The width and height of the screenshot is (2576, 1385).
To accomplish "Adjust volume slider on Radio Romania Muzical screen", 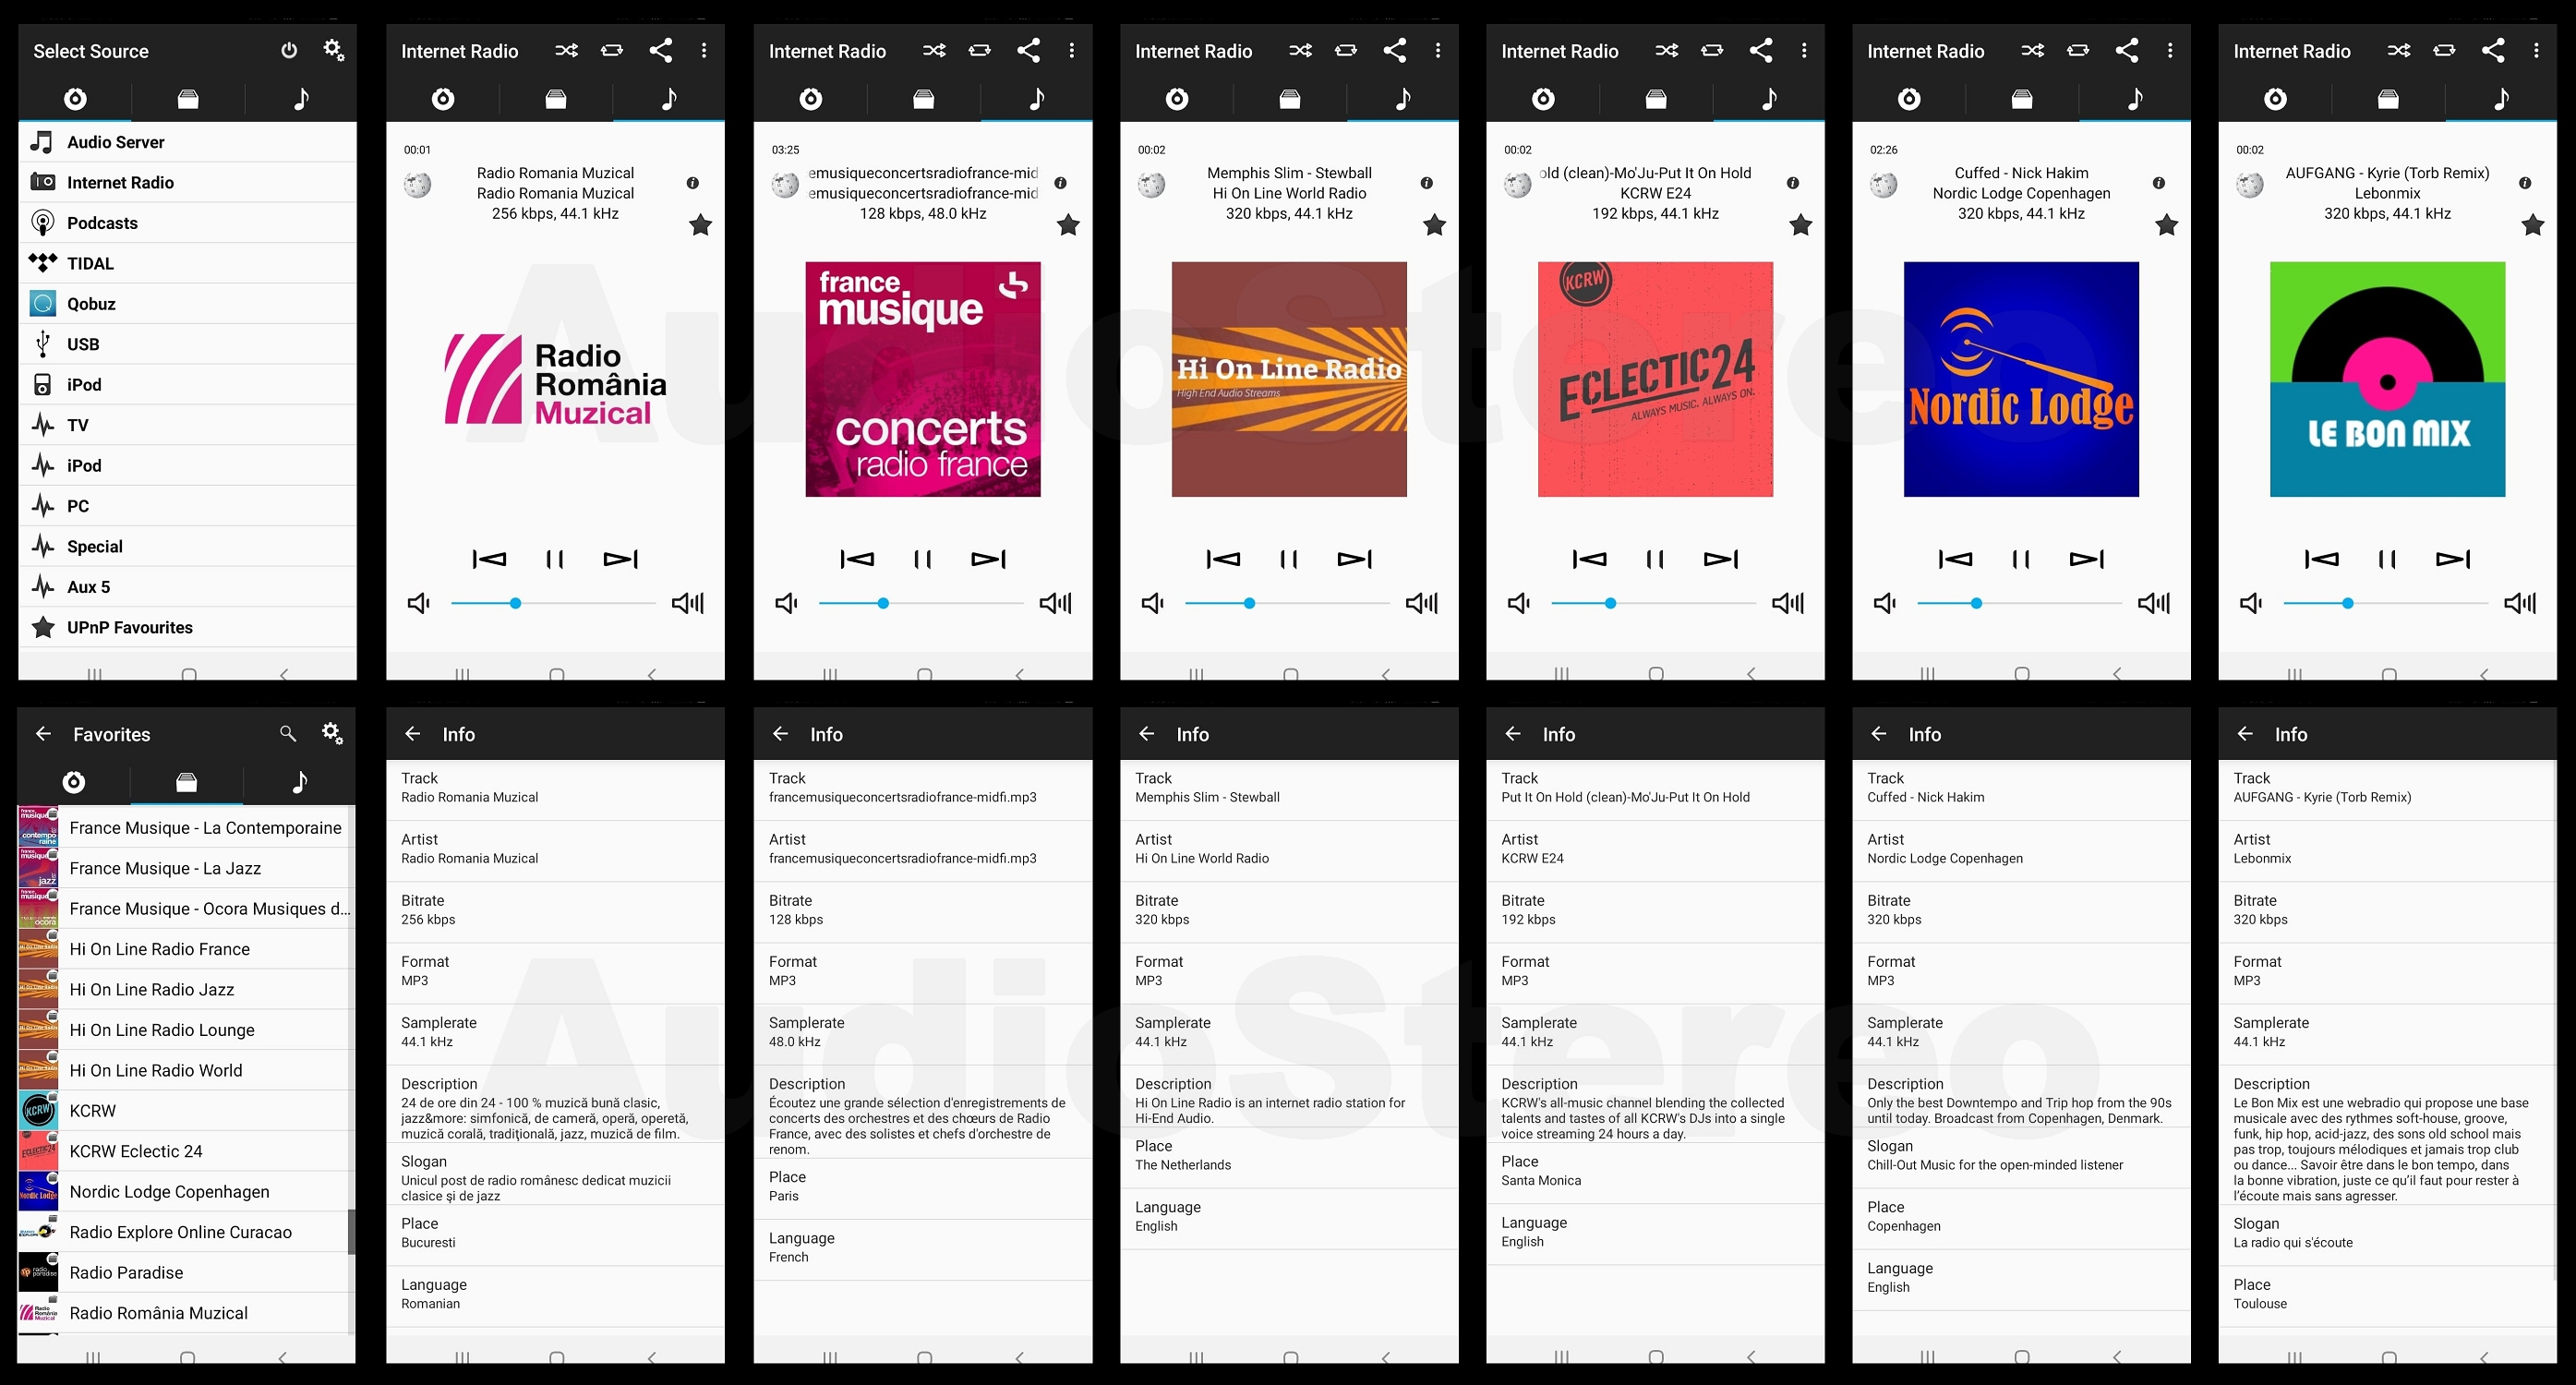I will (x=553, y=603).
